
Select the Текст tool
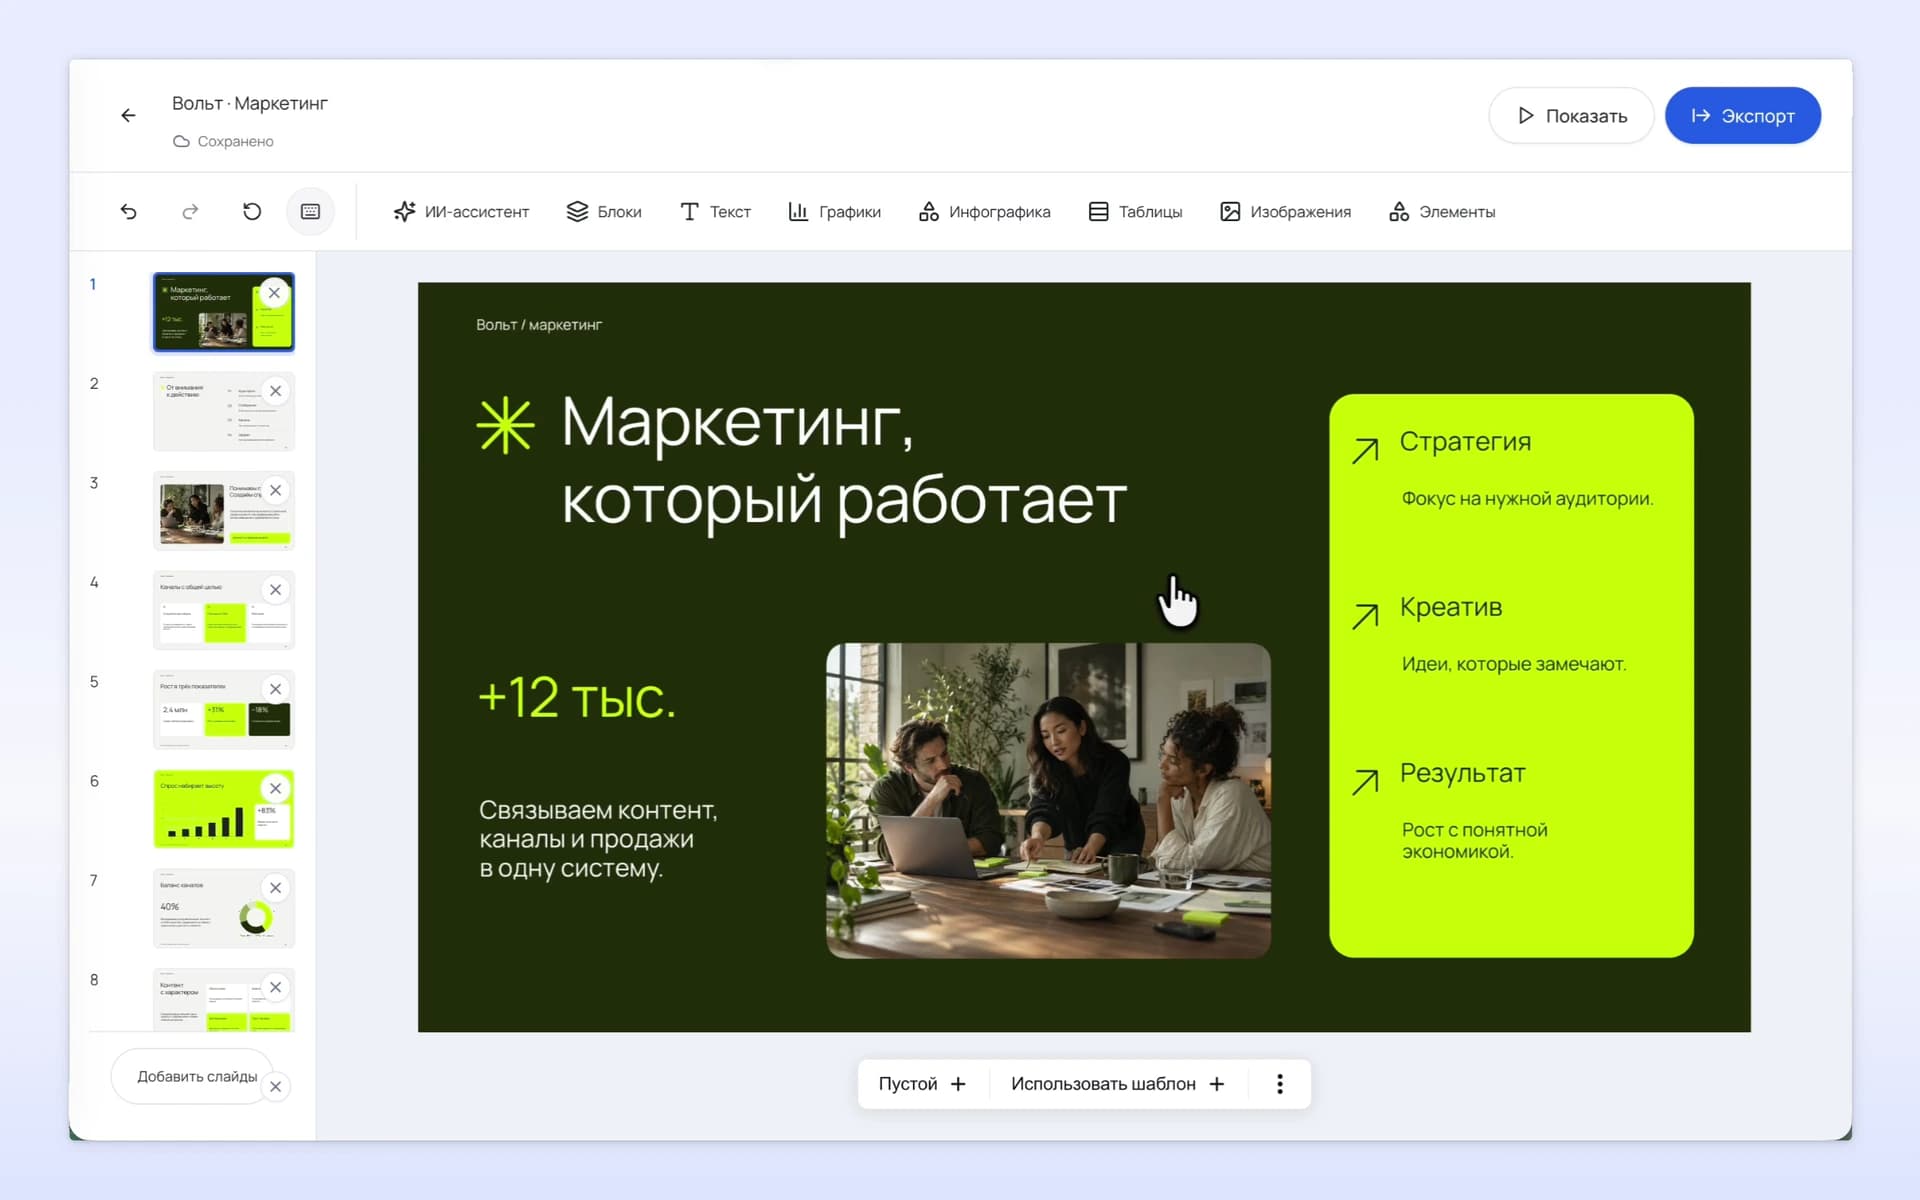(x=715, y=211)
